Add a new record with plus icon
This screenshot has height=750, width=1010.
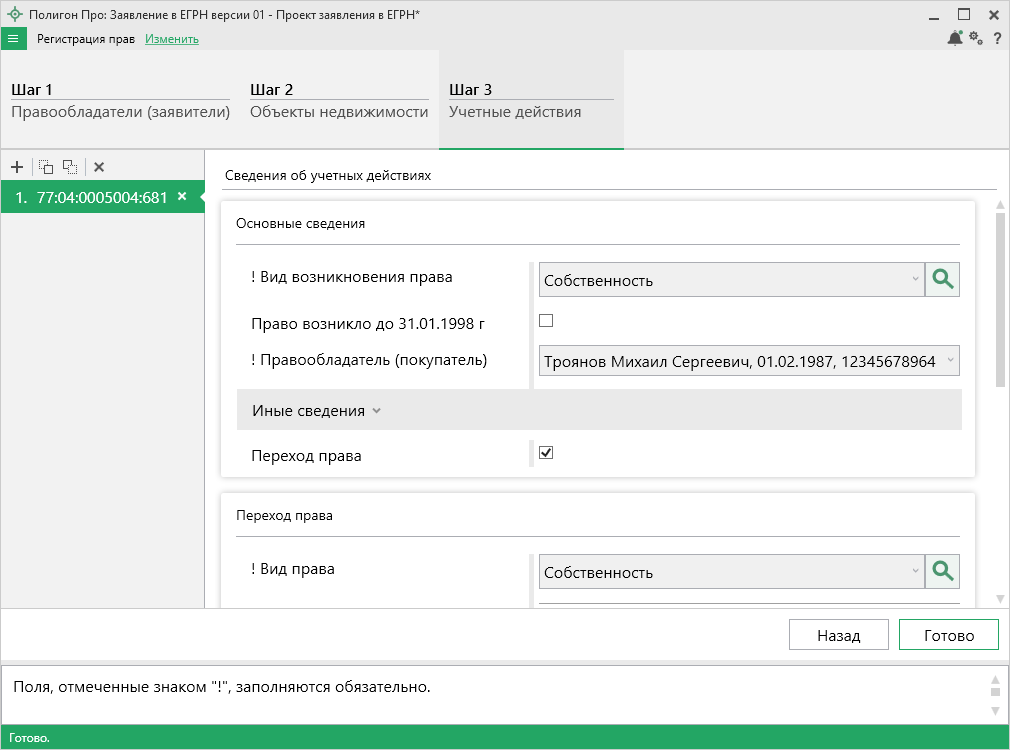tap(17, 168)
